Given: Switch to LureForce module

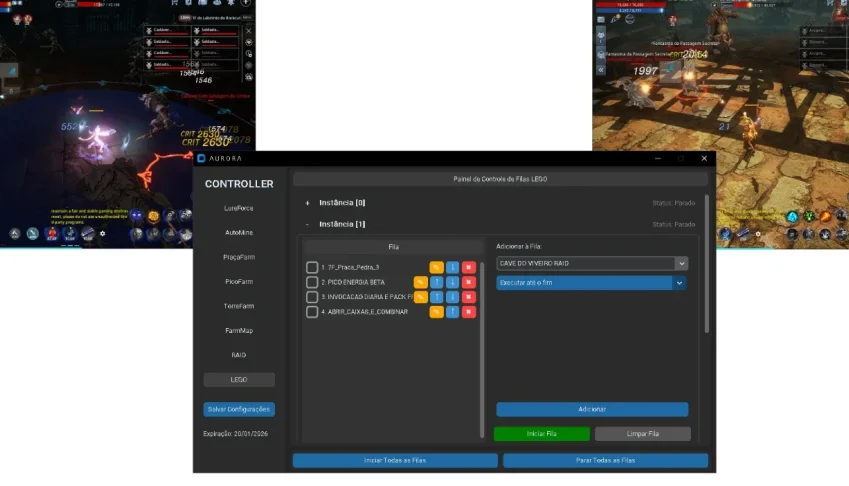Looking at the screenshot, I should (239, 208).
